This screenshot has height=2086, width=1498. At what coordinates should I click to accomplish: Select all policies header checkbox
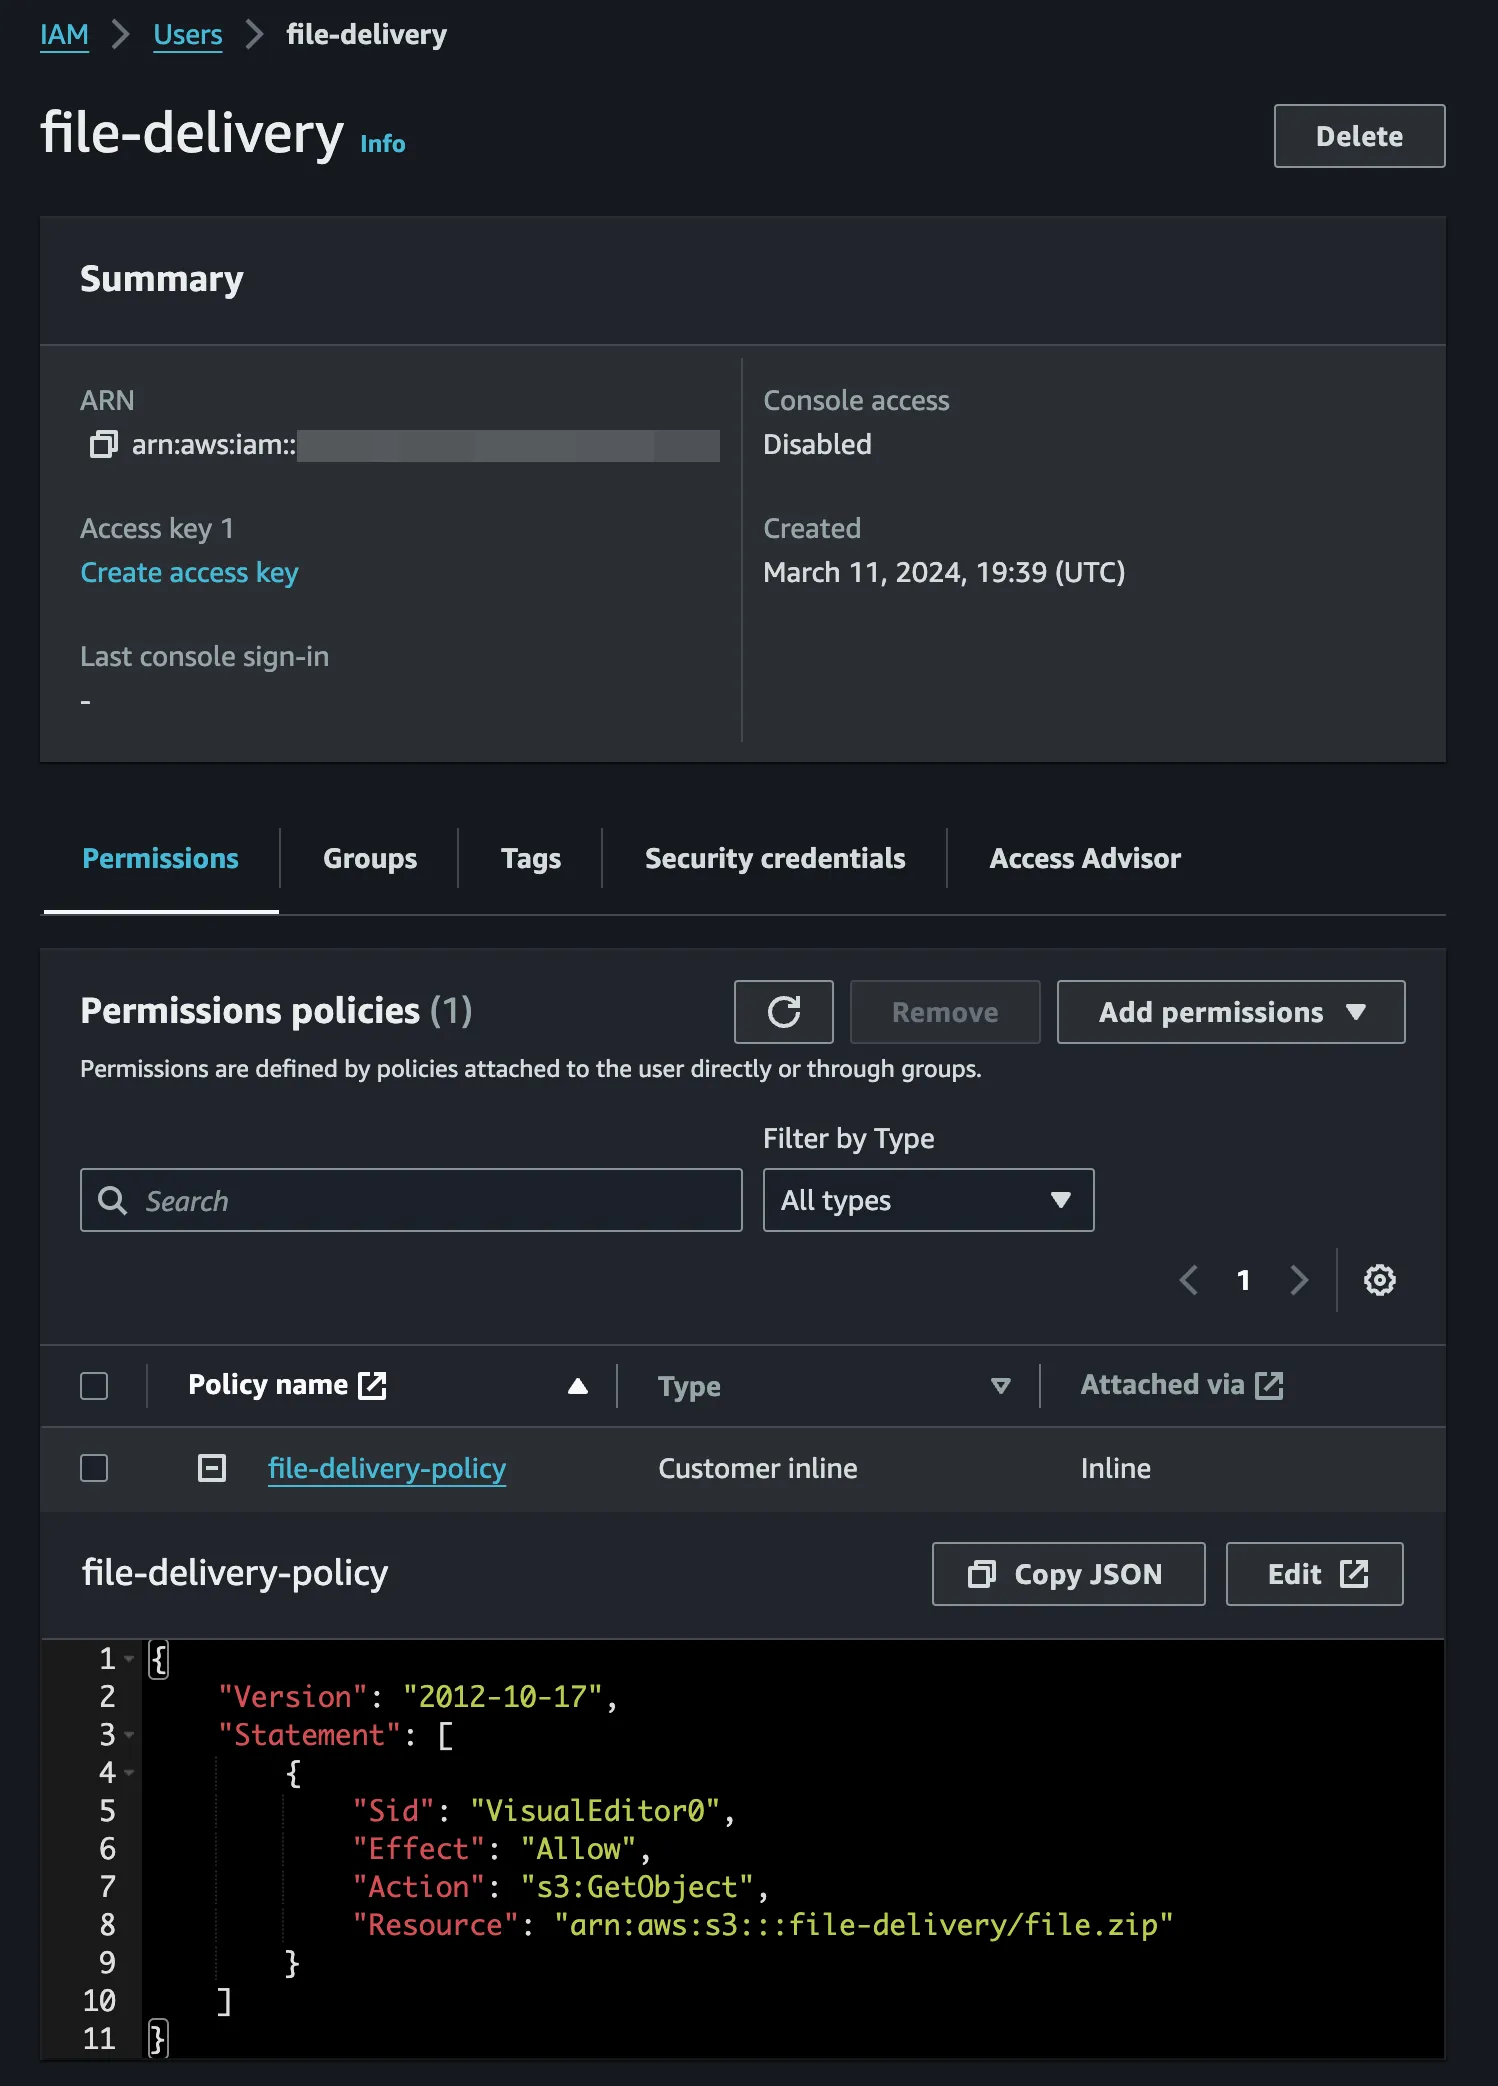94,1386
